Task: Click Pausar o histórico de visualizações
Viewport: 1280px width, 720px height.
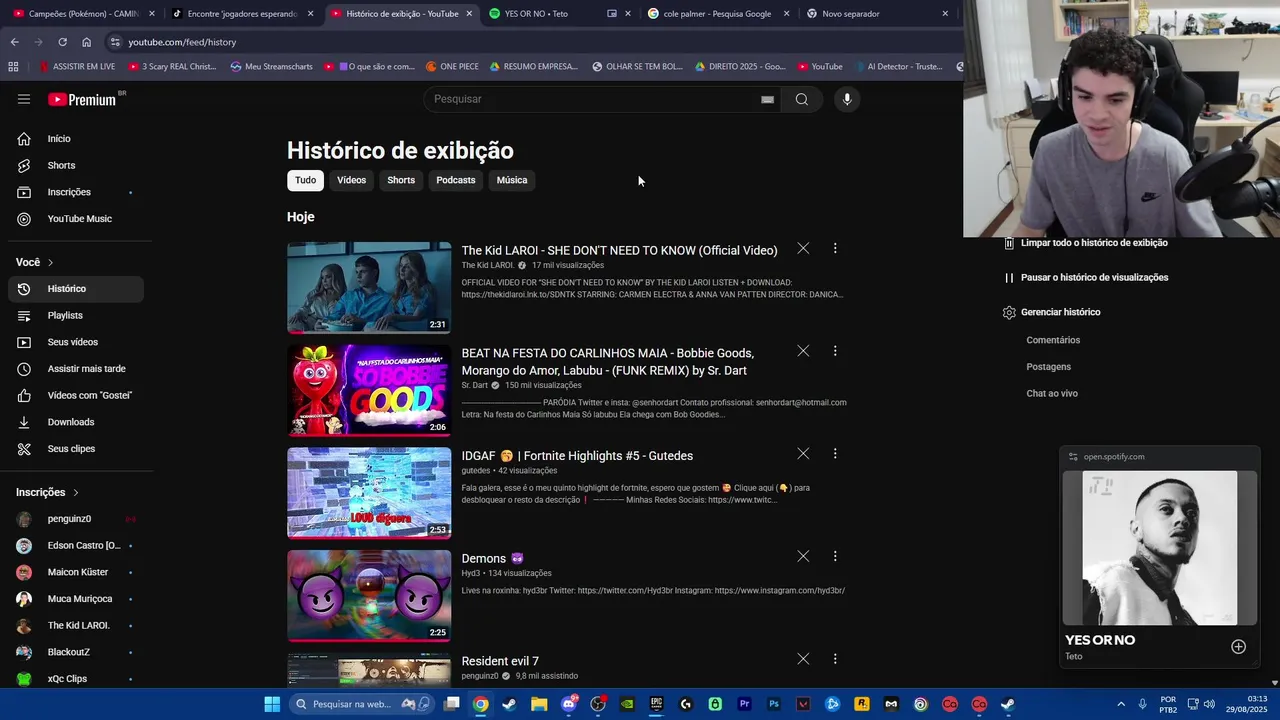Action: click(1085, 278)
